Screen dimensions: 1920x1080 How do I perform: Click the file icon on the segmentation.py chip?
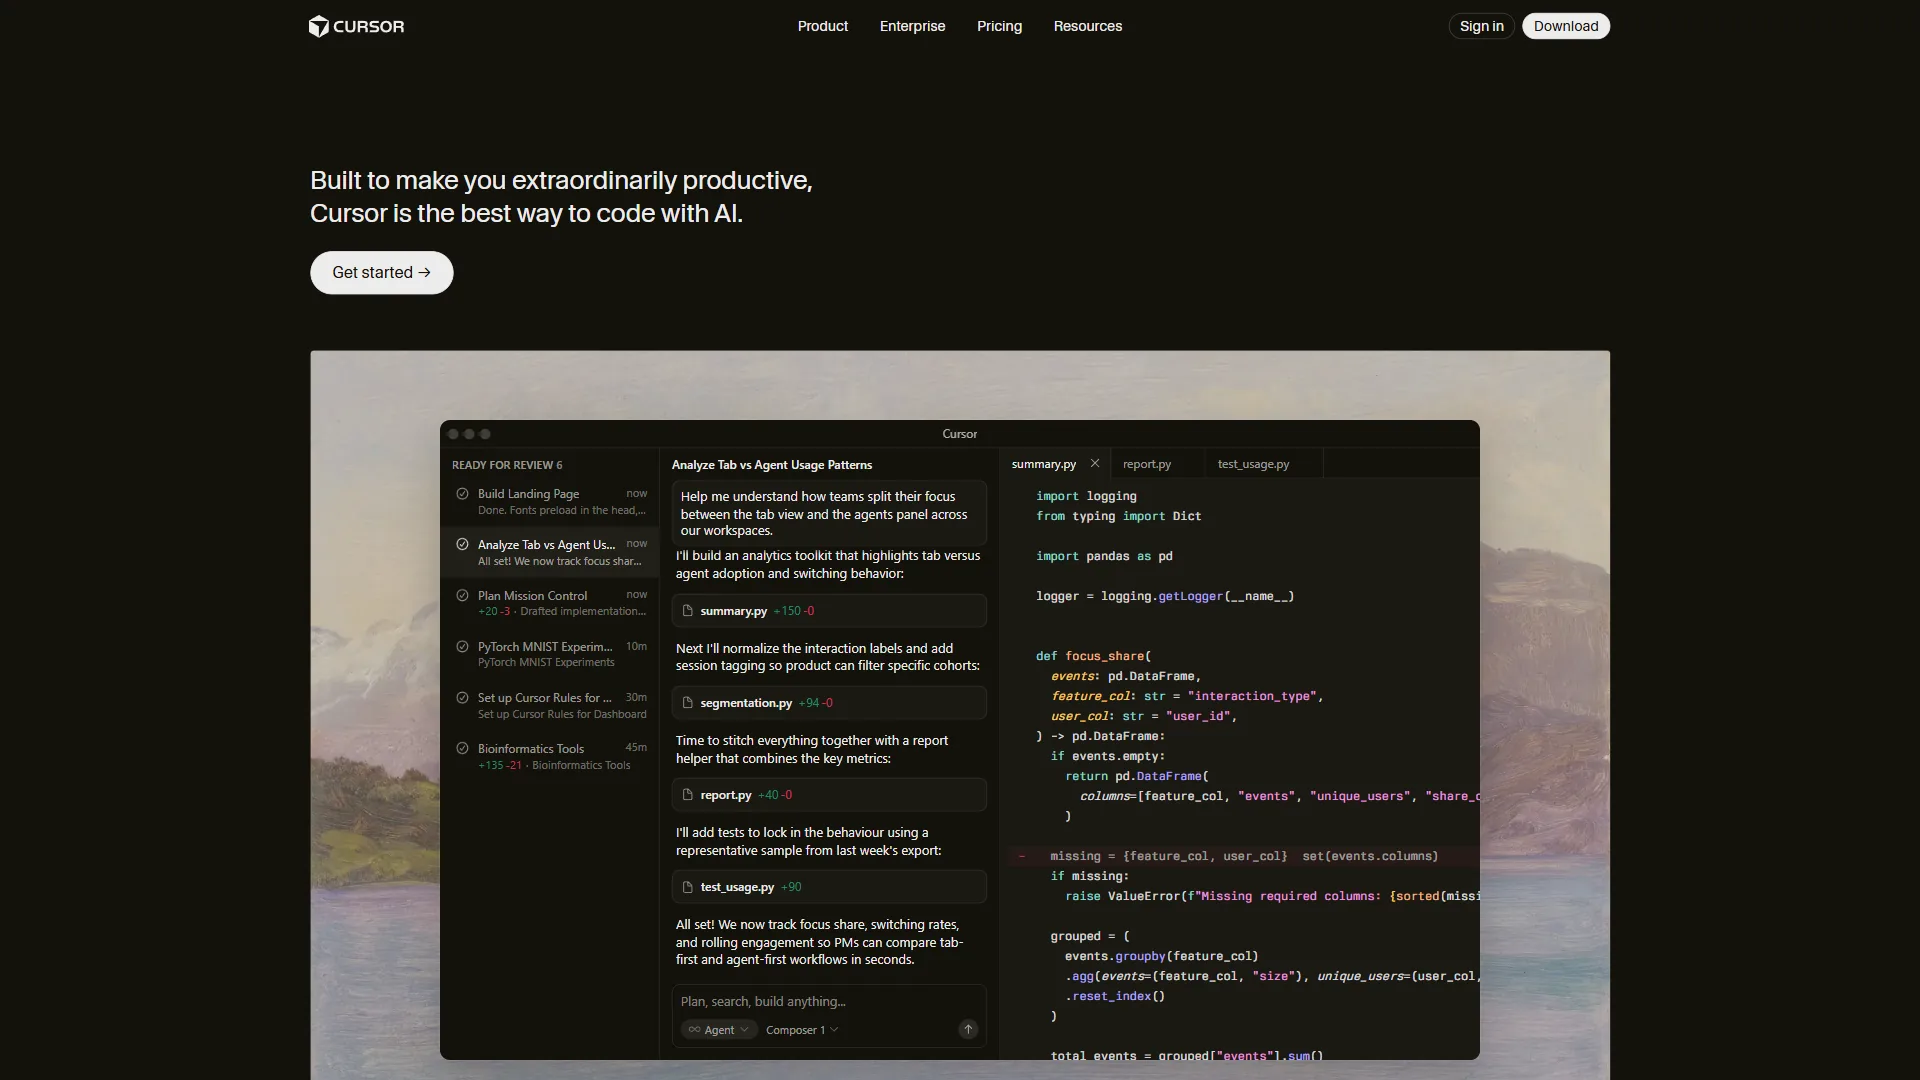point(688,703)
